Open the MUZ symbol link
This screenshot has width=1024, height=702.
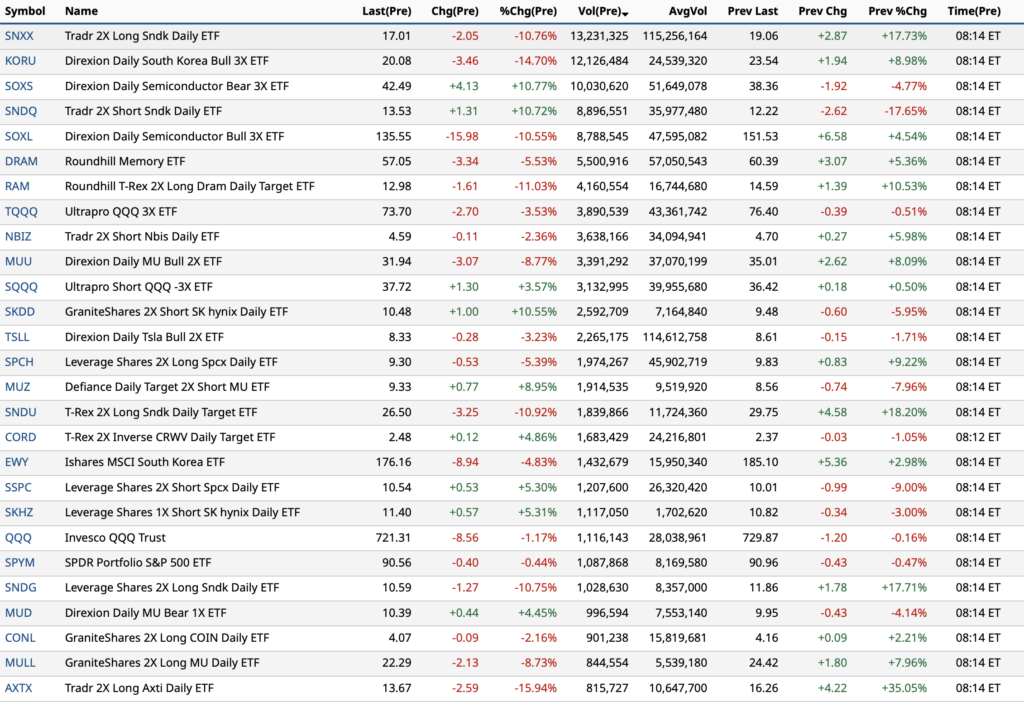[18, 387]
